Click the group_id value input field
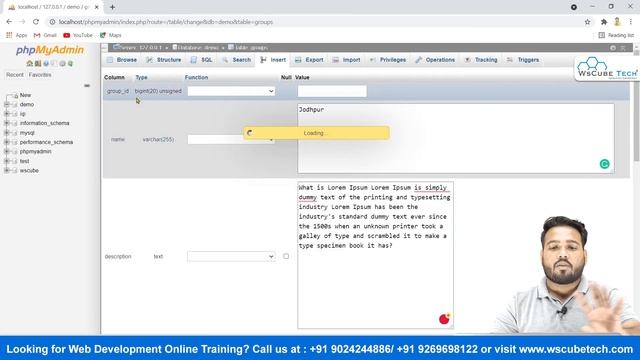This screenshot has height=360, width=640. pos(332,91)
